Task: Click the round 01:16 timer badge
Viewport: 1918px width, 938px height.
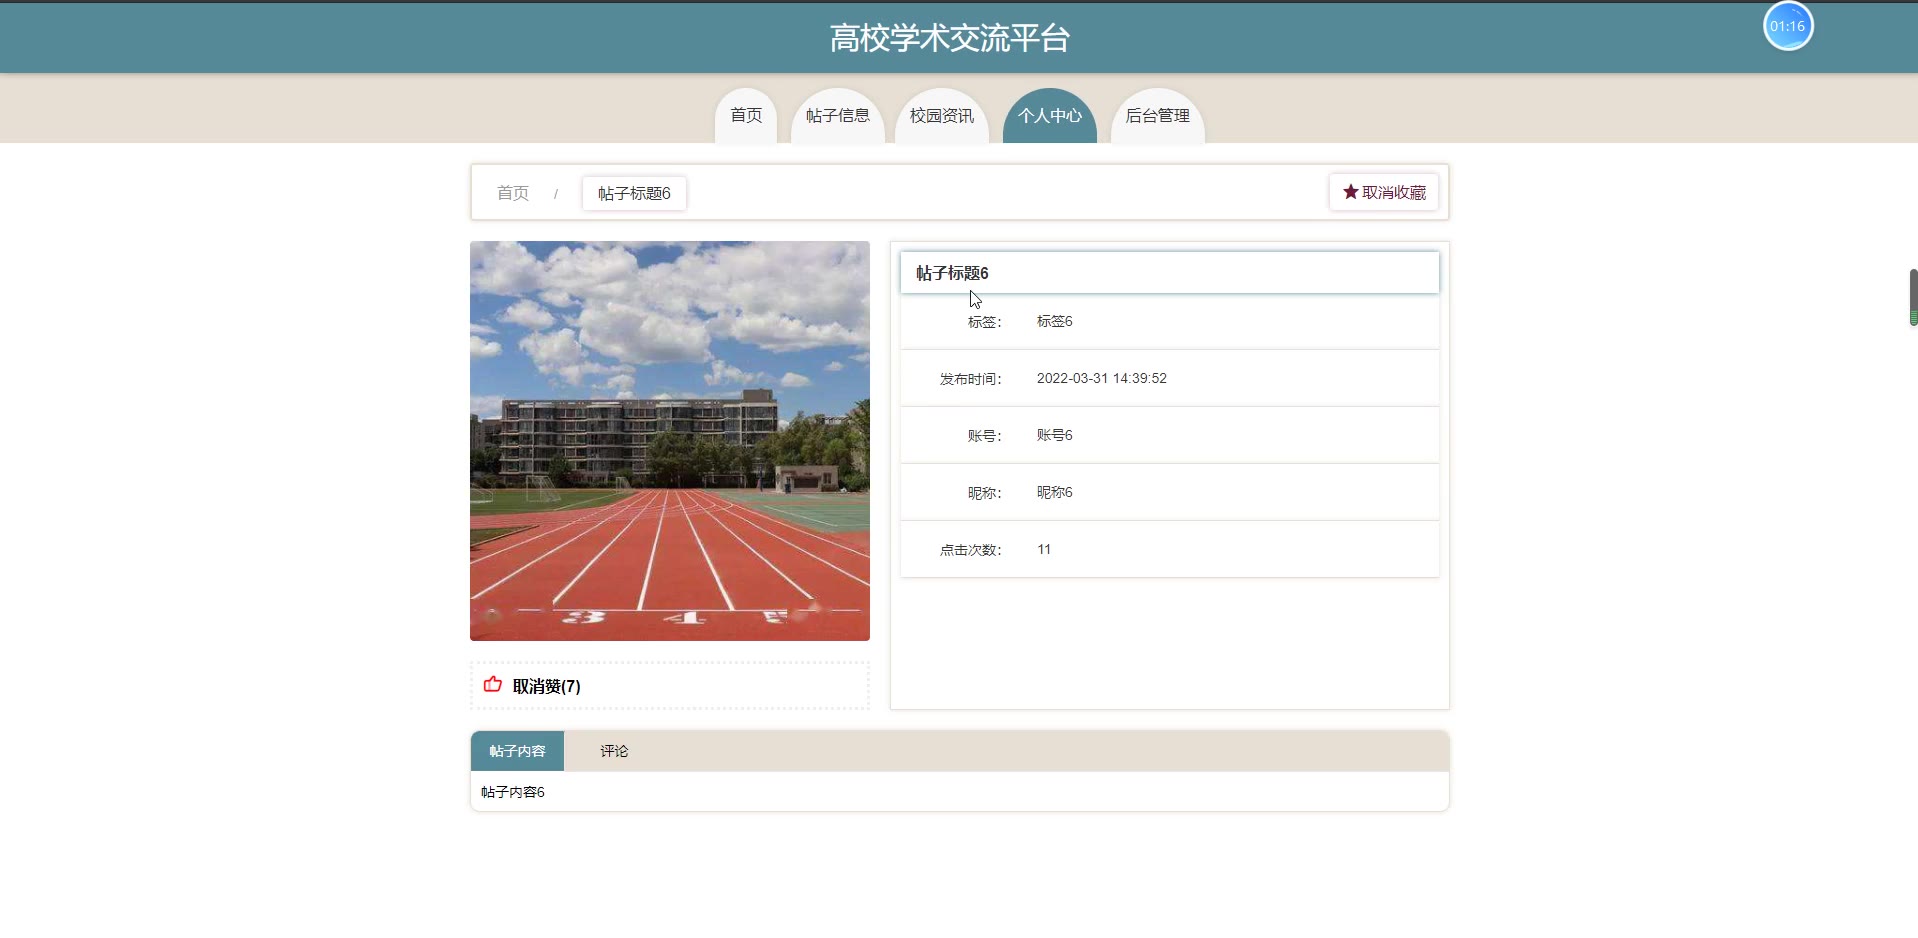Action: tap(1787, 26)
